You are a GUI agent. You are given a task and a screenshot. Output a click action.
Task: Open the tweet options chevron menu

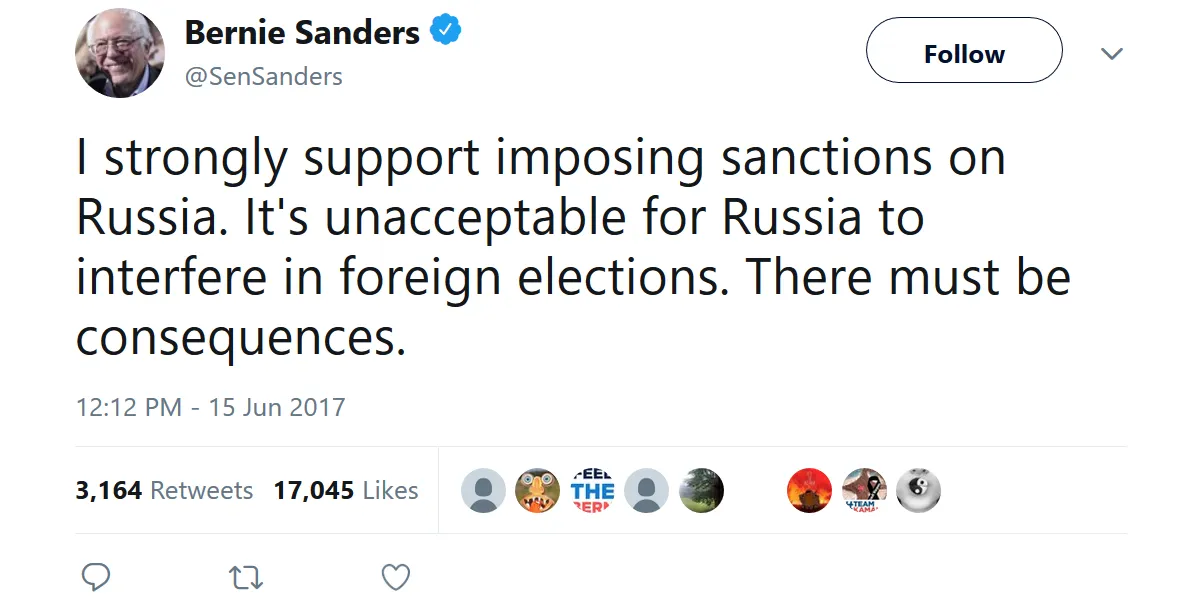(1112, 53)
